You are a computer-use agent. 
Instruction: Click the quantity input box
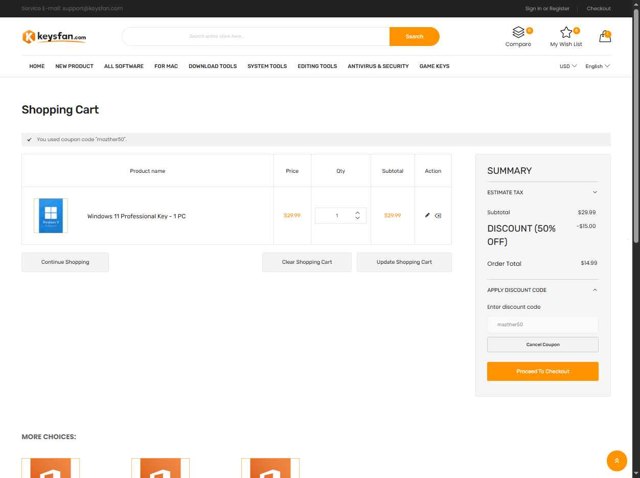pyautogui.click(x=337, y=216)
